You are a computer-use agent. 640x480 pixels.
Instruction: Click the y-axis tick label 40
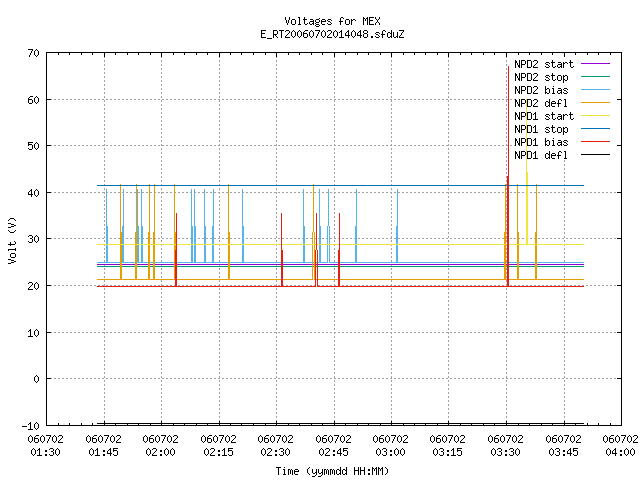click(x=33, y=193)
